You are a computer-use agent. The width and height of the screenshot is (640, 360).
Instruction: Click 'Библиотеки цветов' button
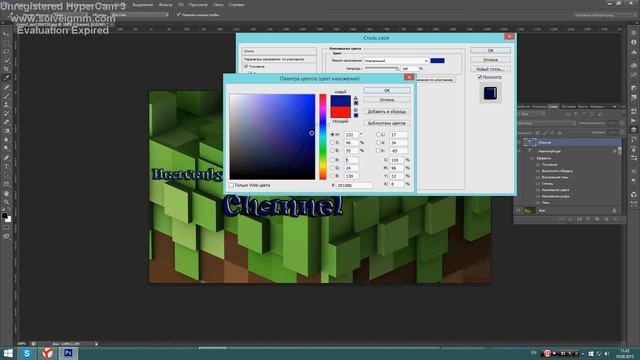click(x=387, y=123)
